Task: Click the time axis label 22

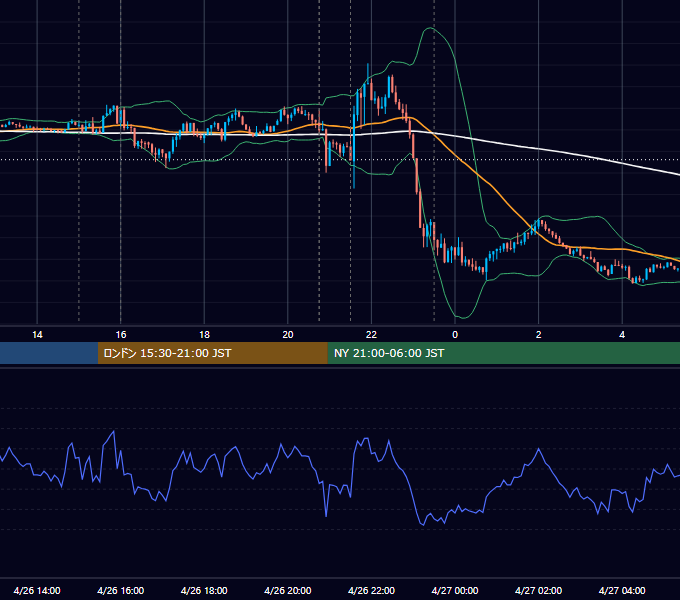Action: 371,335
